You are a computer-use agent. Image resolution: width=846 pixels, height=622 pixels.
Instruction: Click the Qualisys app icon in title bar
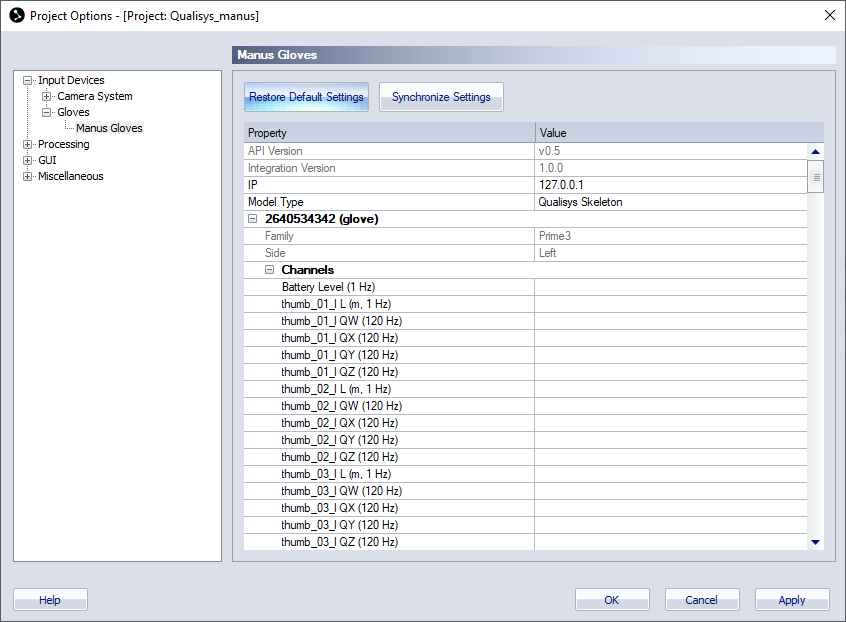coord(16,15)
